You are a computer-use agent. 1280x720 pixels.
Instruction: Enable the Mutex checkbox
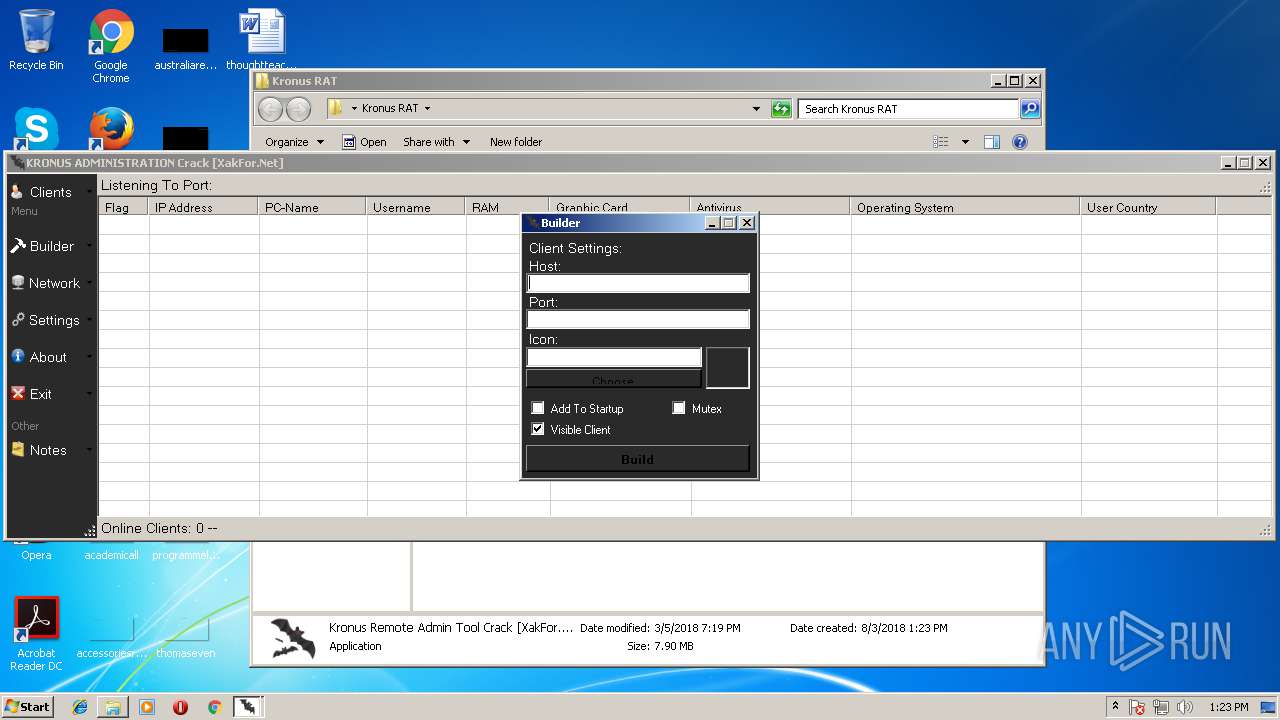(679, 408)
